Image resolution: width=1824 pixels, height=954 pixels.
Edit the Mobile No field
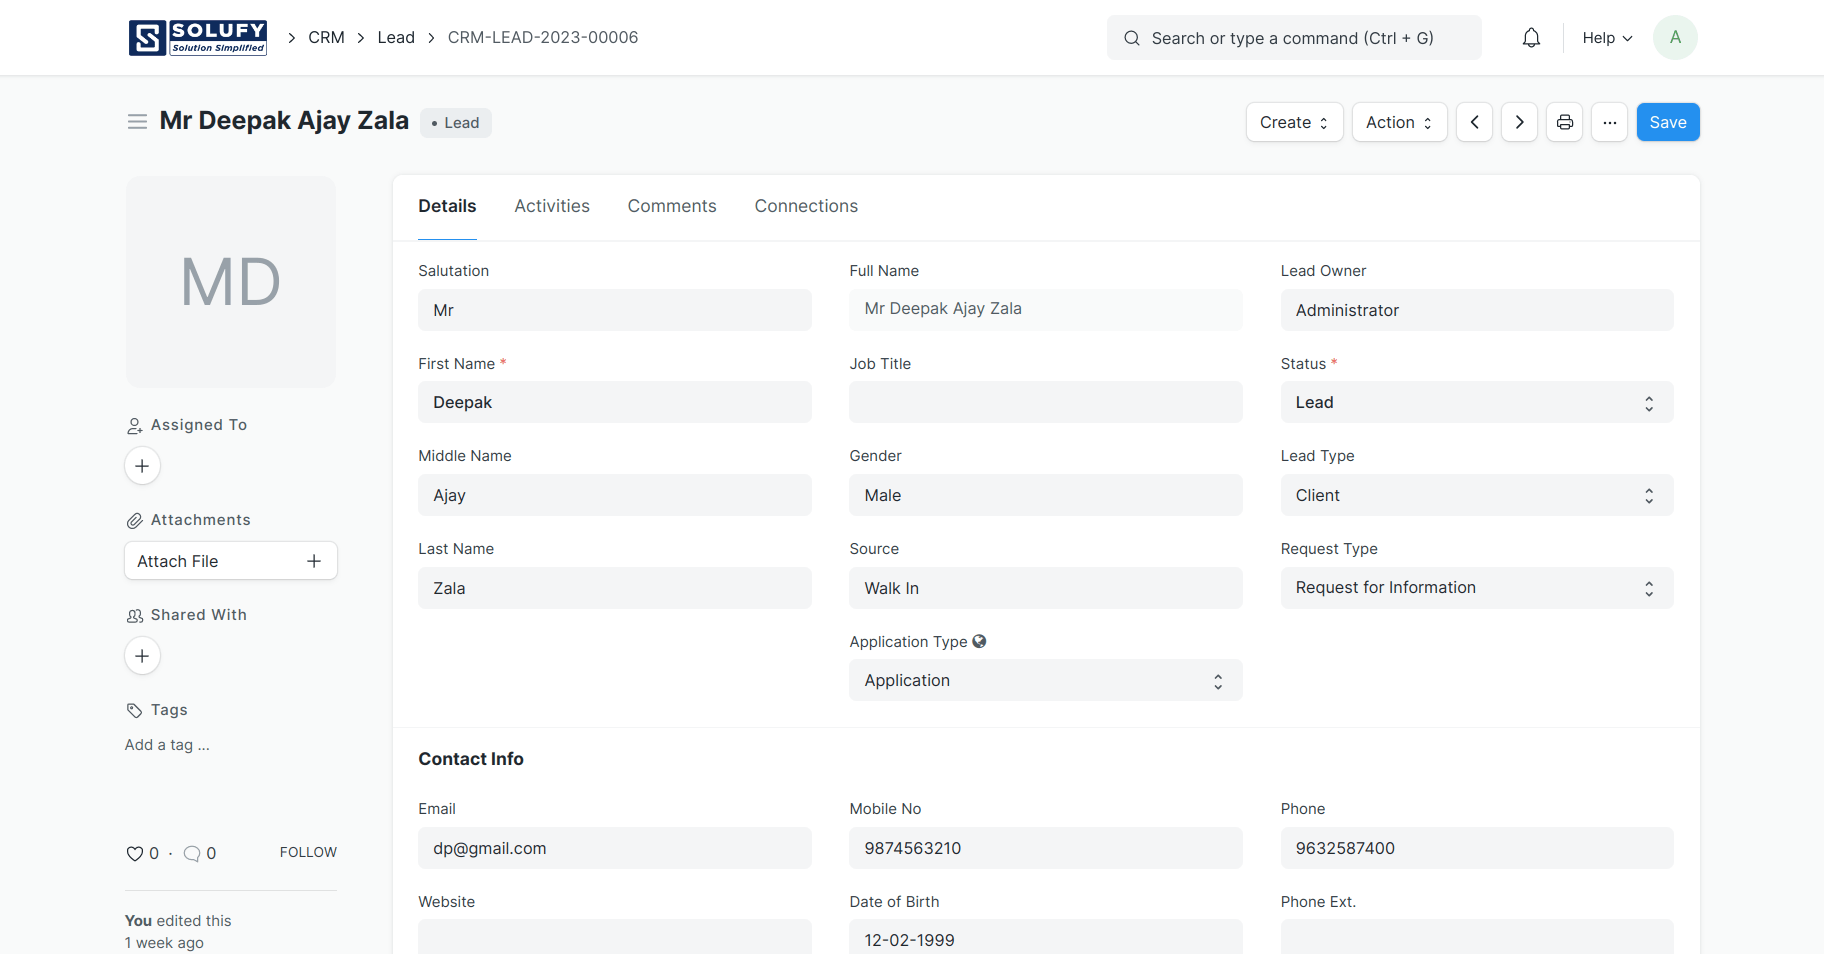pyautogui.click(x=1045, y=848)
